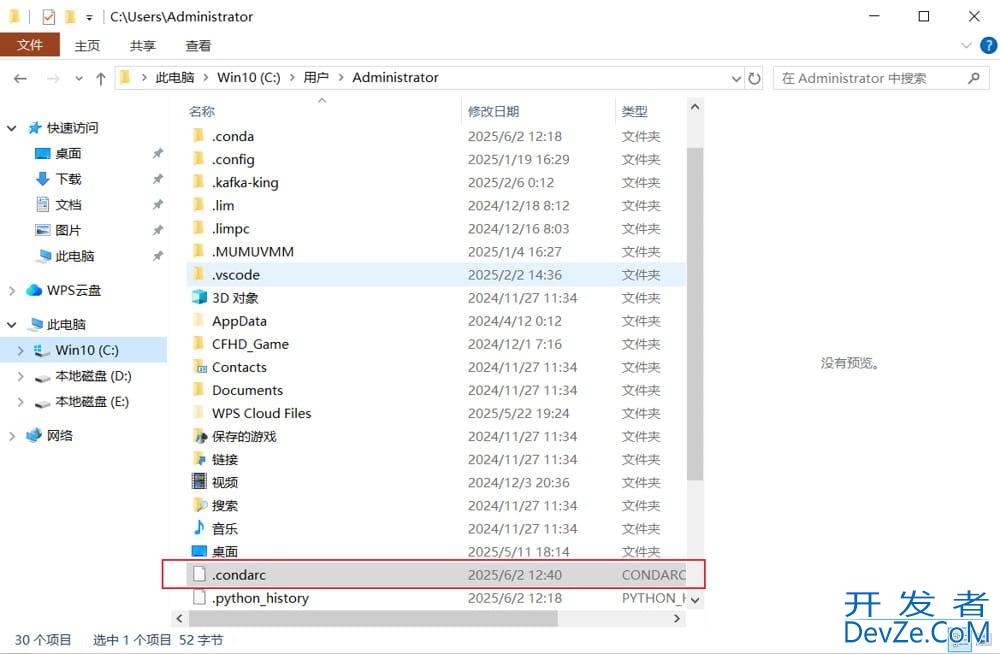Open the address bar history dropdown
The image size is (1000, 654).
pyautogui.click(x=736, y=78)
